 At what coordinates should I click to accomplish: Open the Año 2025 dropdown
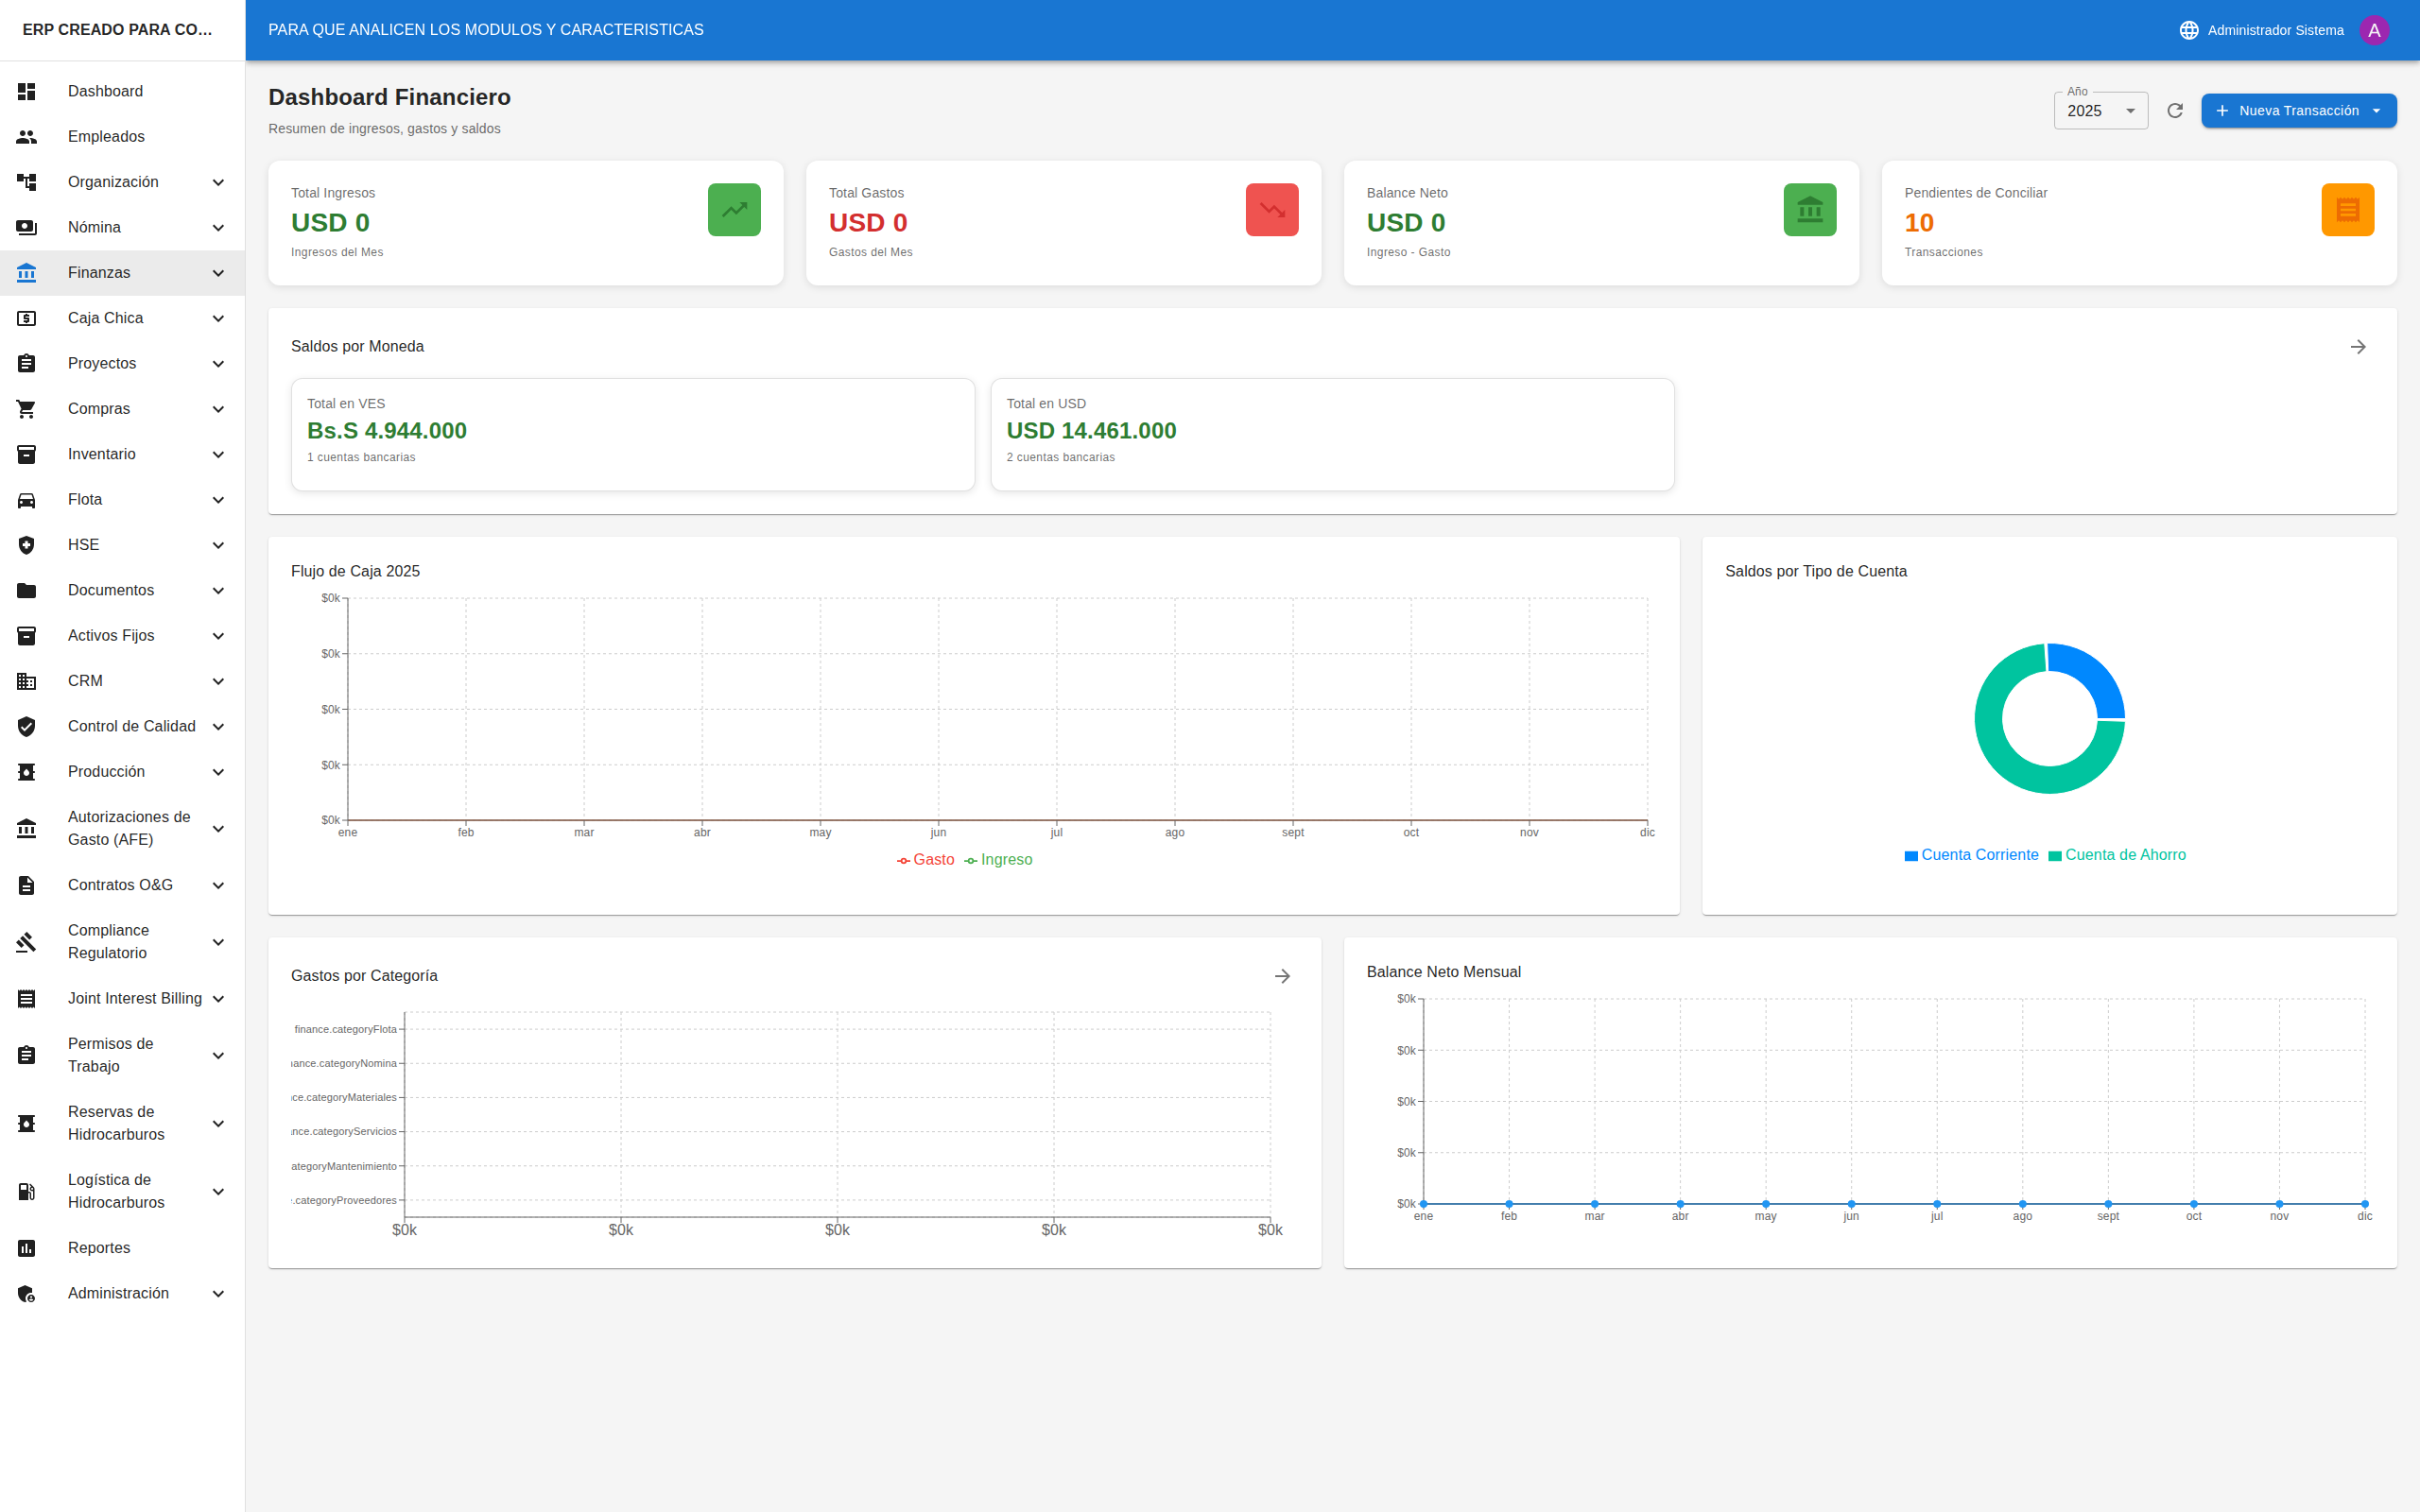click(x=2099, y=110)
